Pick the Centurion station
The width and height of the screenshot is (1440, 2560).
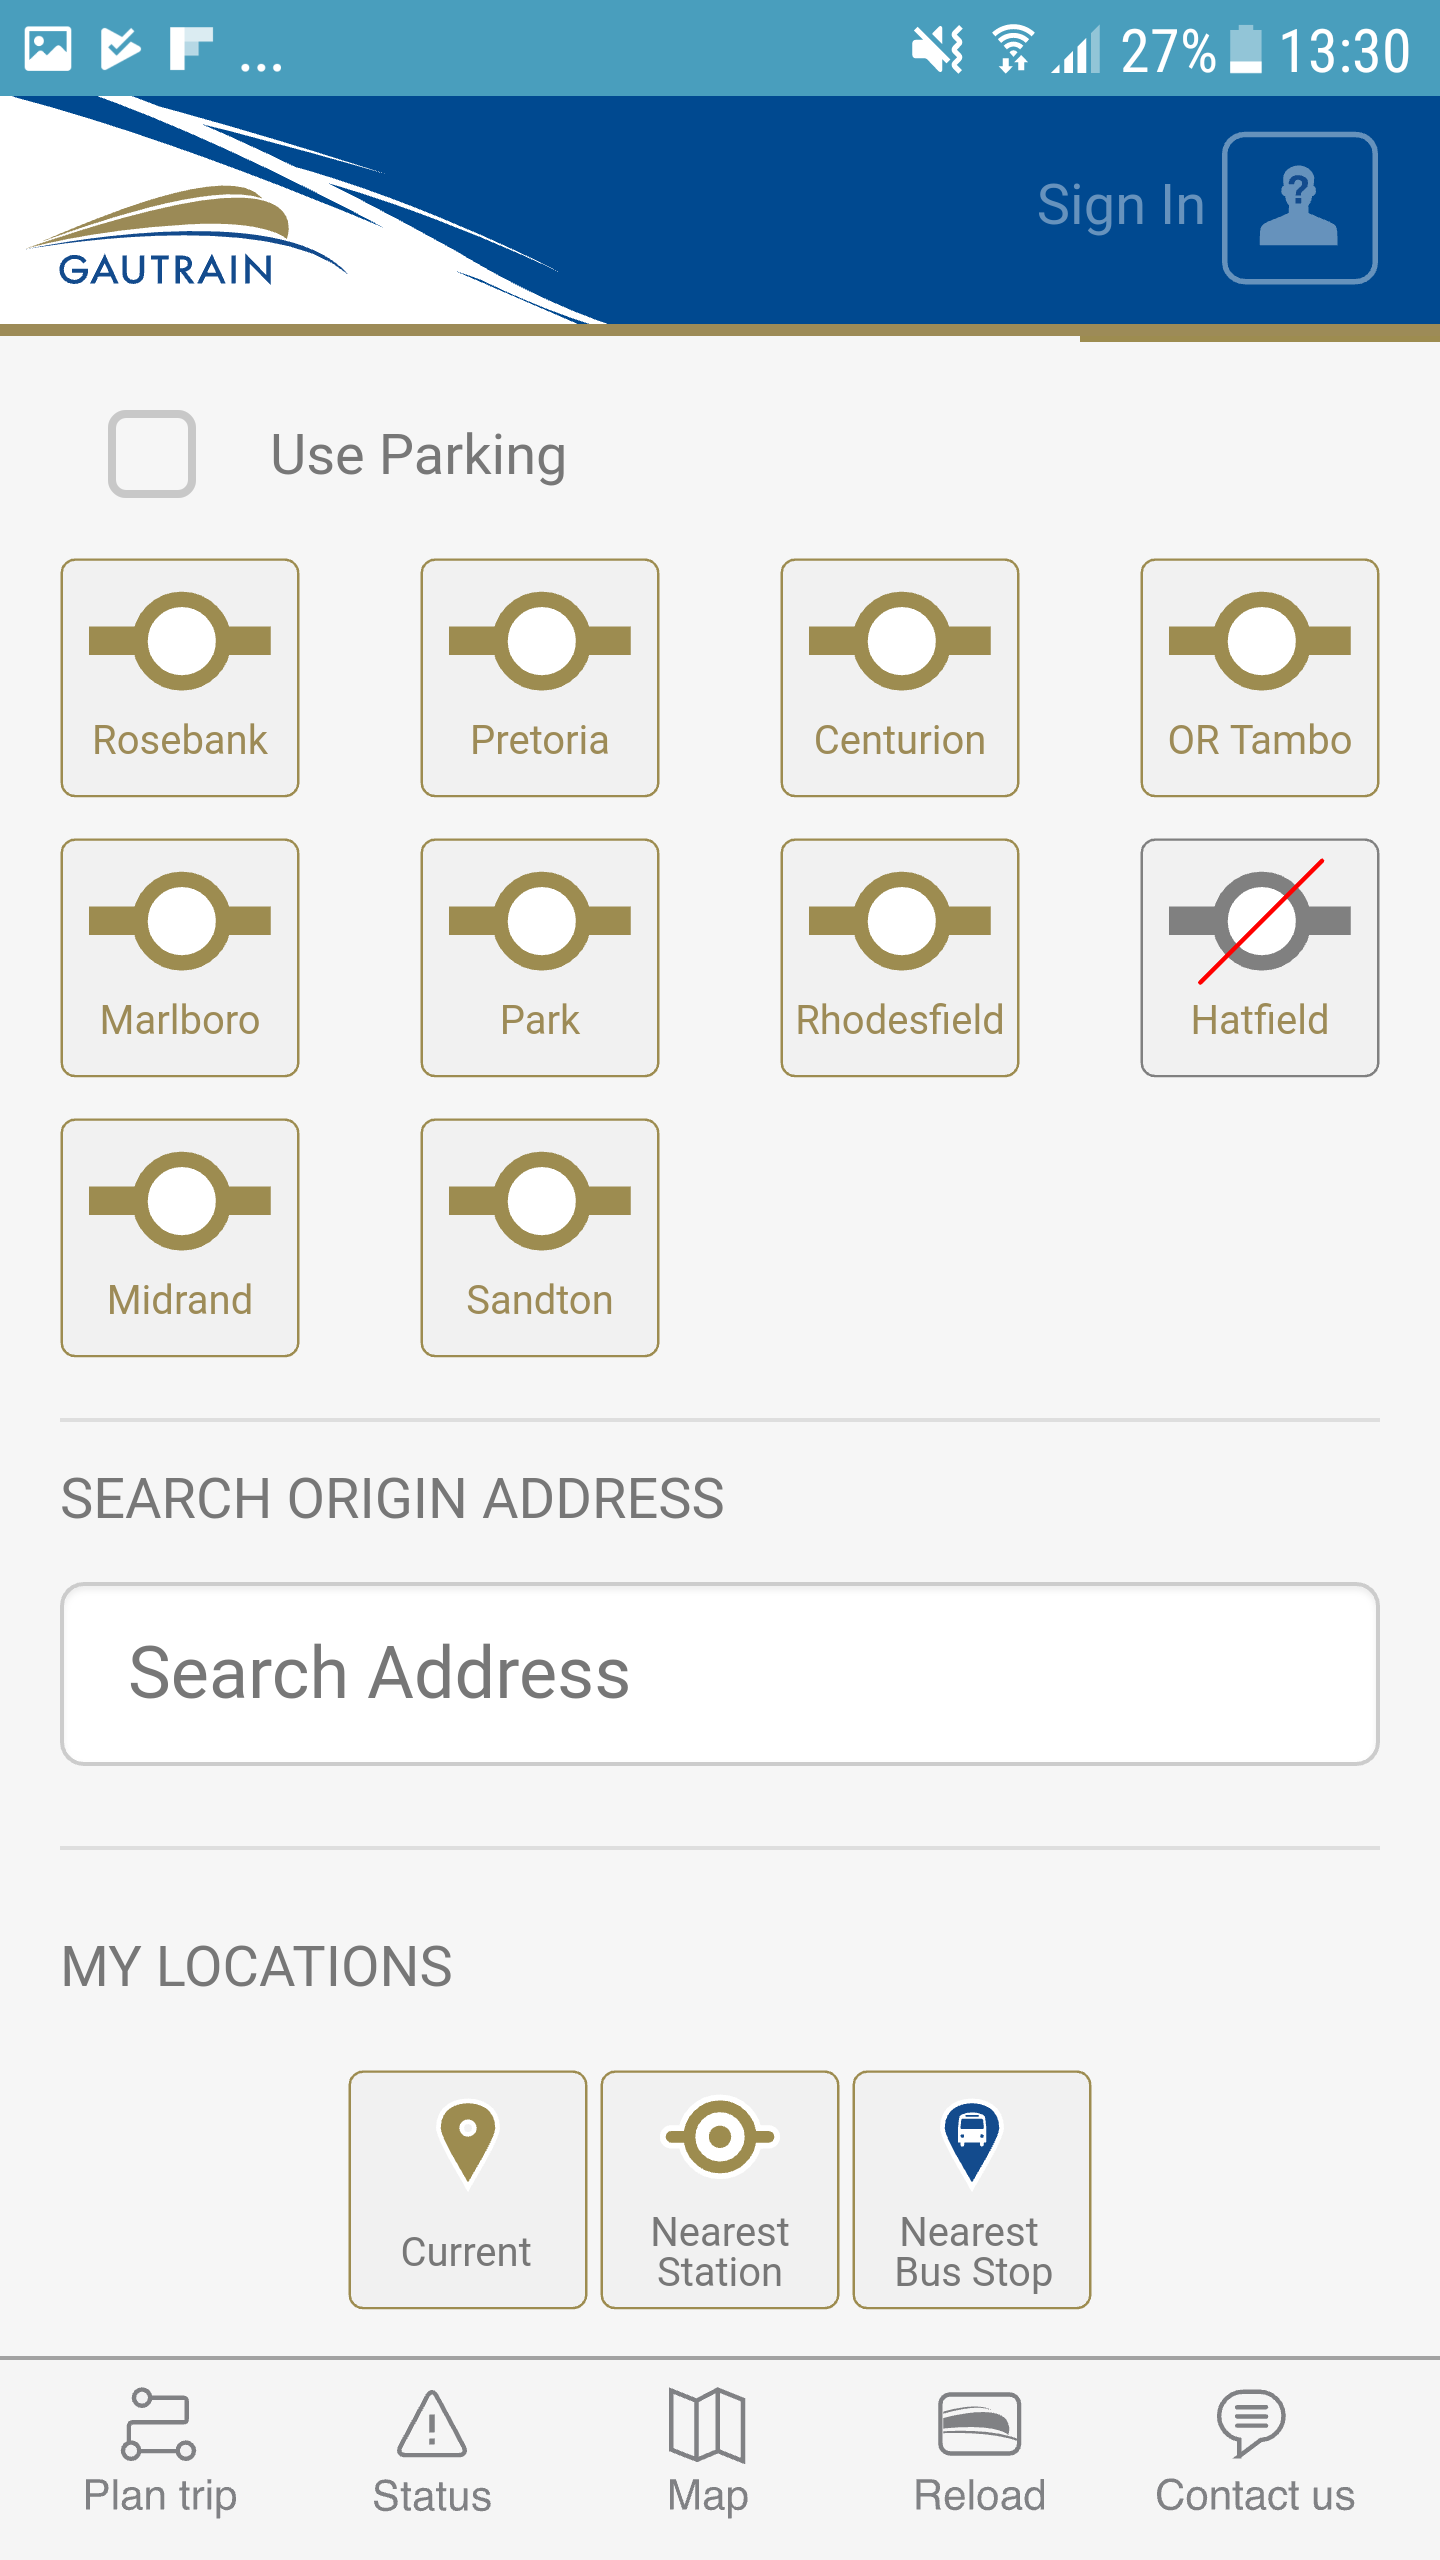pos(900,678)
